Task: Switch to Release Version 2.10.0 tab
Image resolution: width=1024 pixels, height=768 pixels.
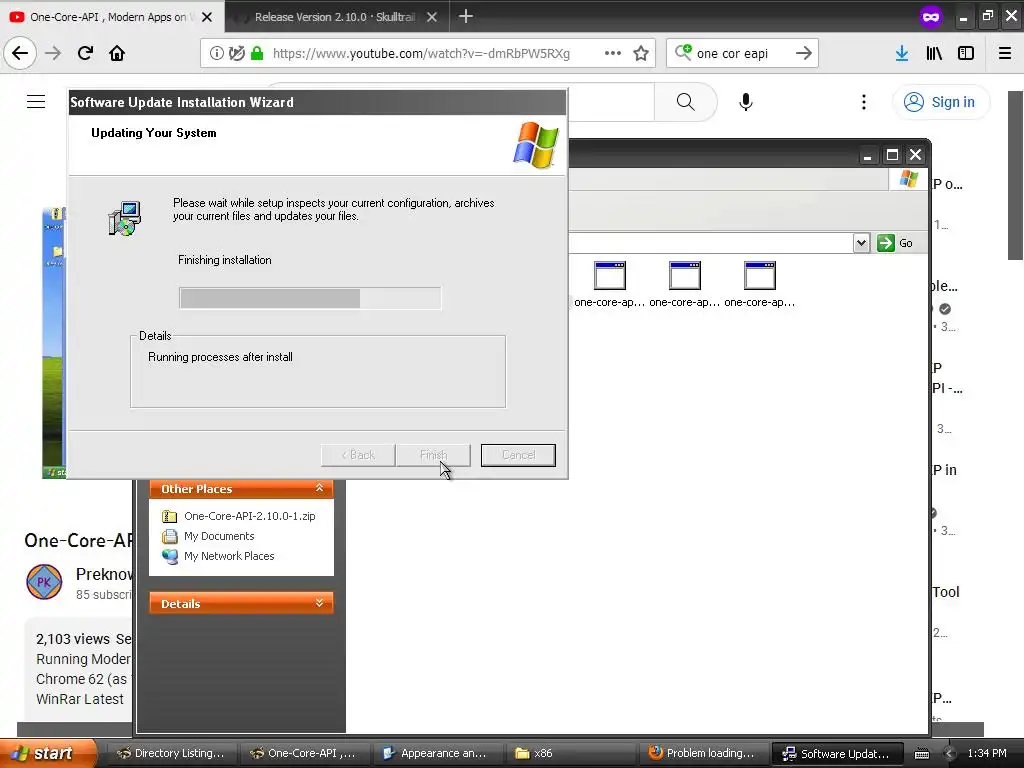Action: click(x=334, y=17)
